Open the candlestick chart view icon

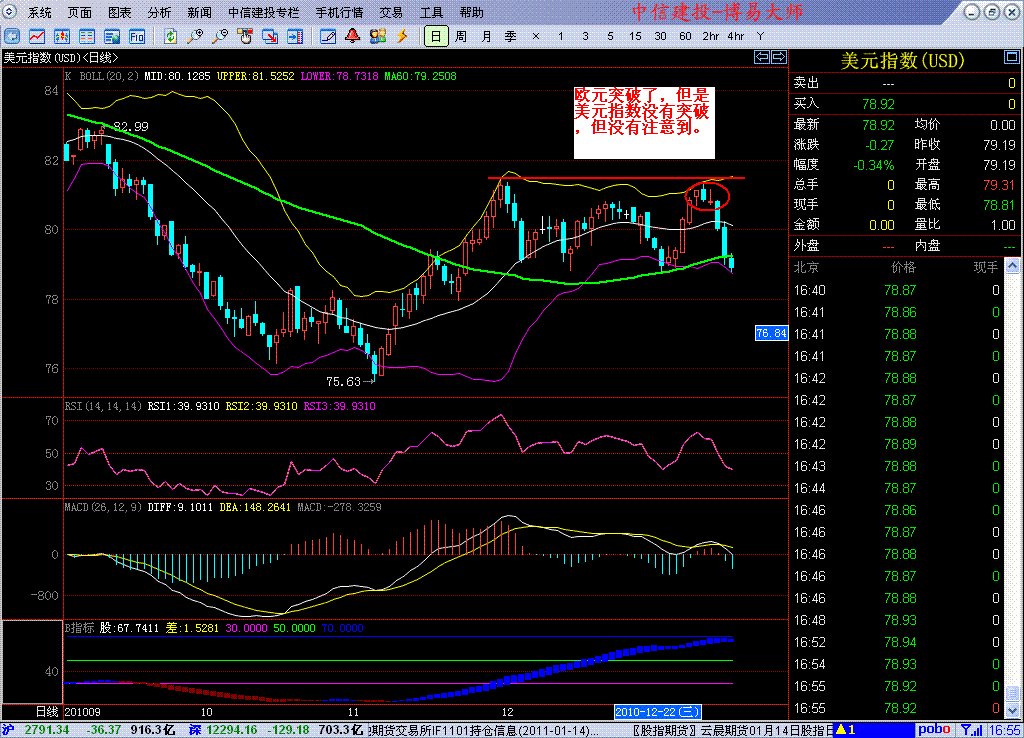tap(61, 37)
